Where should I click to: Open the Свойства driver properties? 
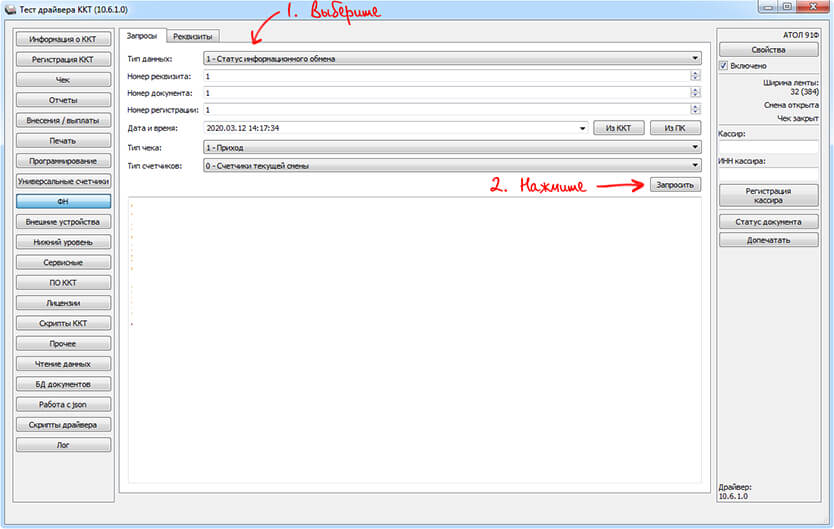768,49
